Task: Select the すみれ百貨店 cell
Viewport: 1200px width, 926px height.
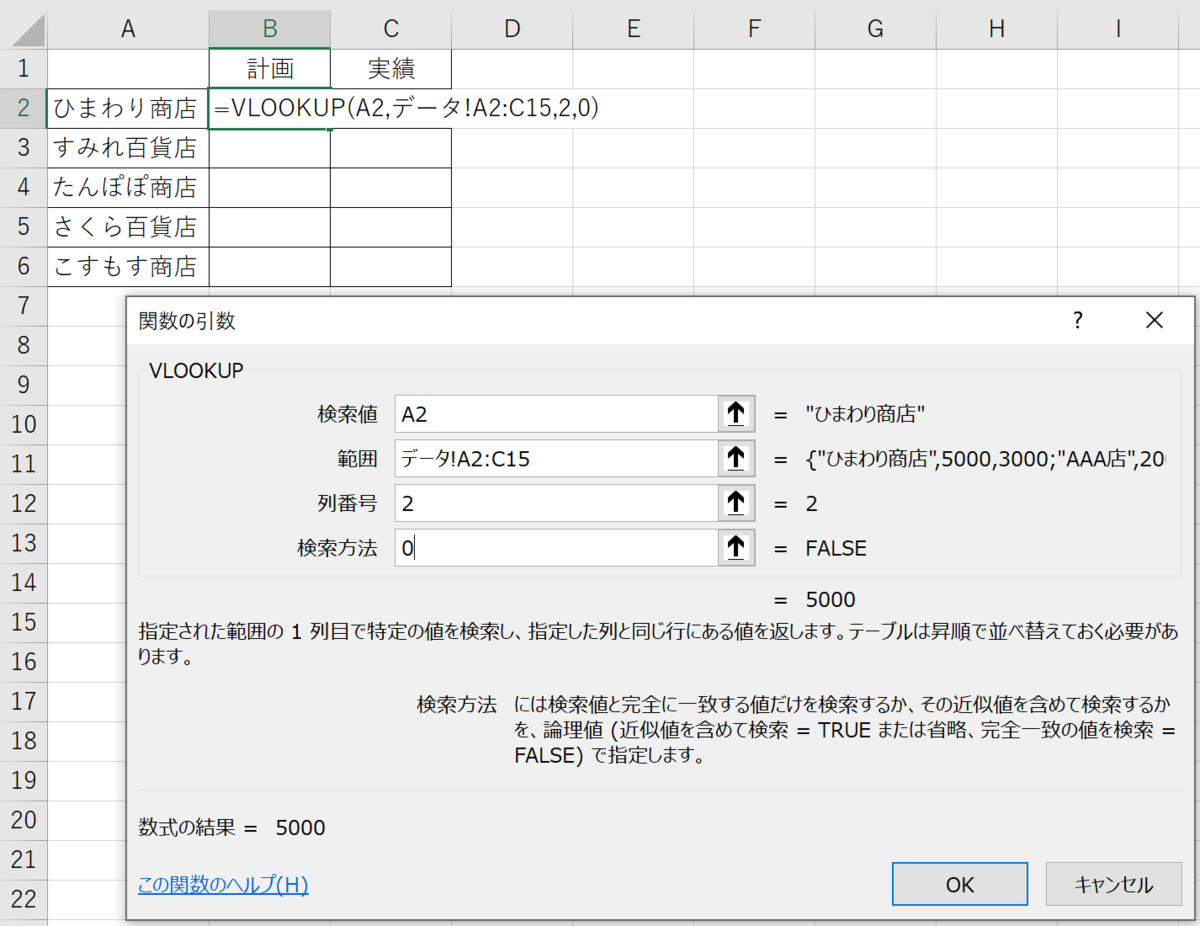Action: [x=128, y=147]
